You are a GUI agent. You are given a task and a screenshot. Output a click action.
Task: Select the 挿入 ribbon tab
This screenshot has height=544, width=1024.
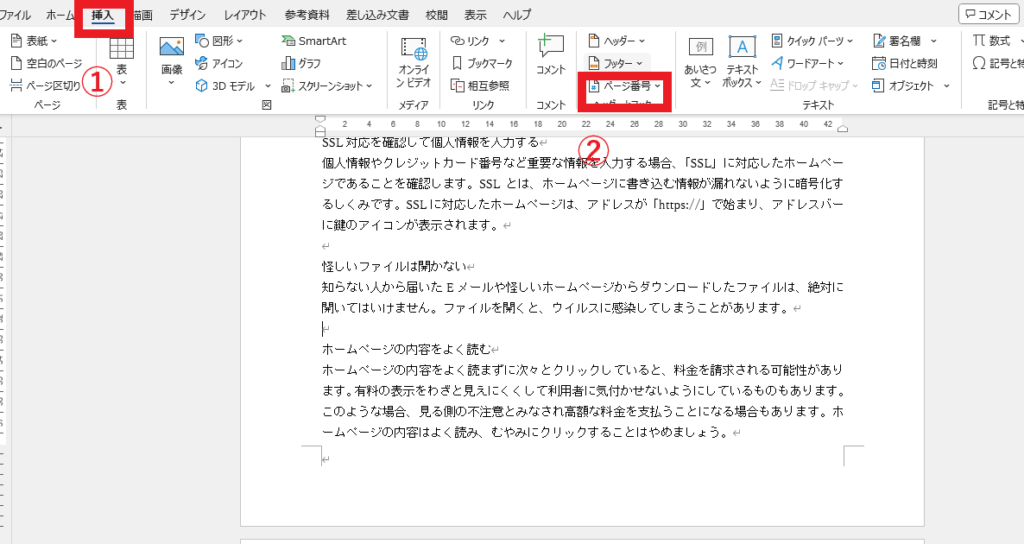103,15
